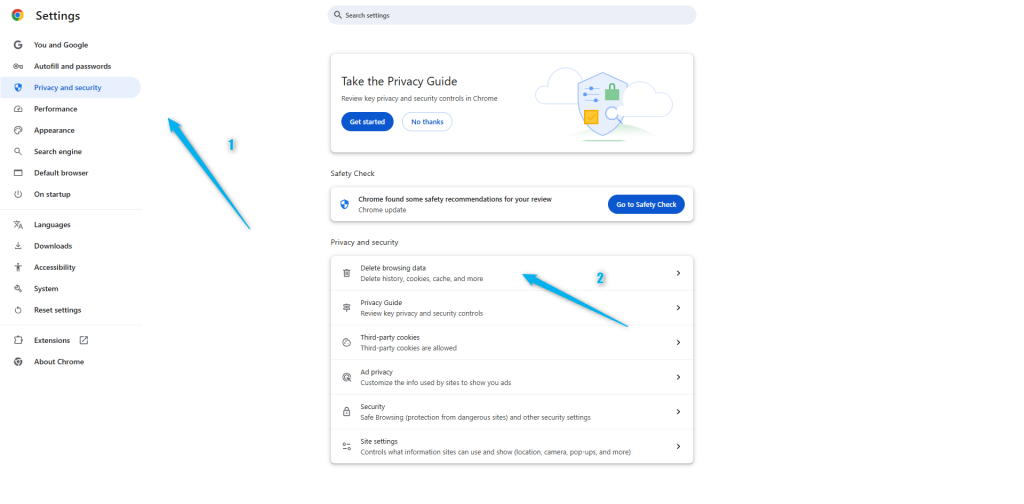The height and width of the screenshot is (504, 1024).
Task: Click the trash icon beside Delete browsing data
Action: click(x=346, y=273)
